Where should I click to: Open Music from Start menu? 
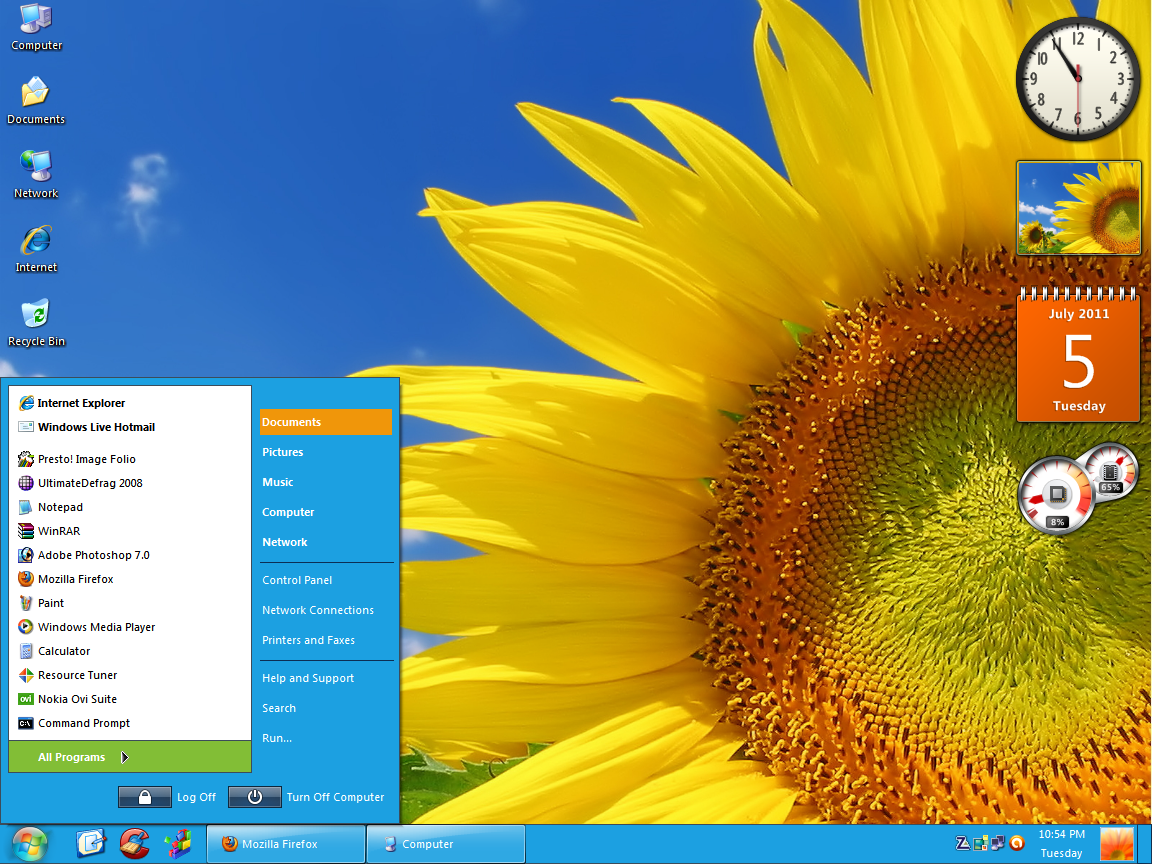click(x=278, y=482)
